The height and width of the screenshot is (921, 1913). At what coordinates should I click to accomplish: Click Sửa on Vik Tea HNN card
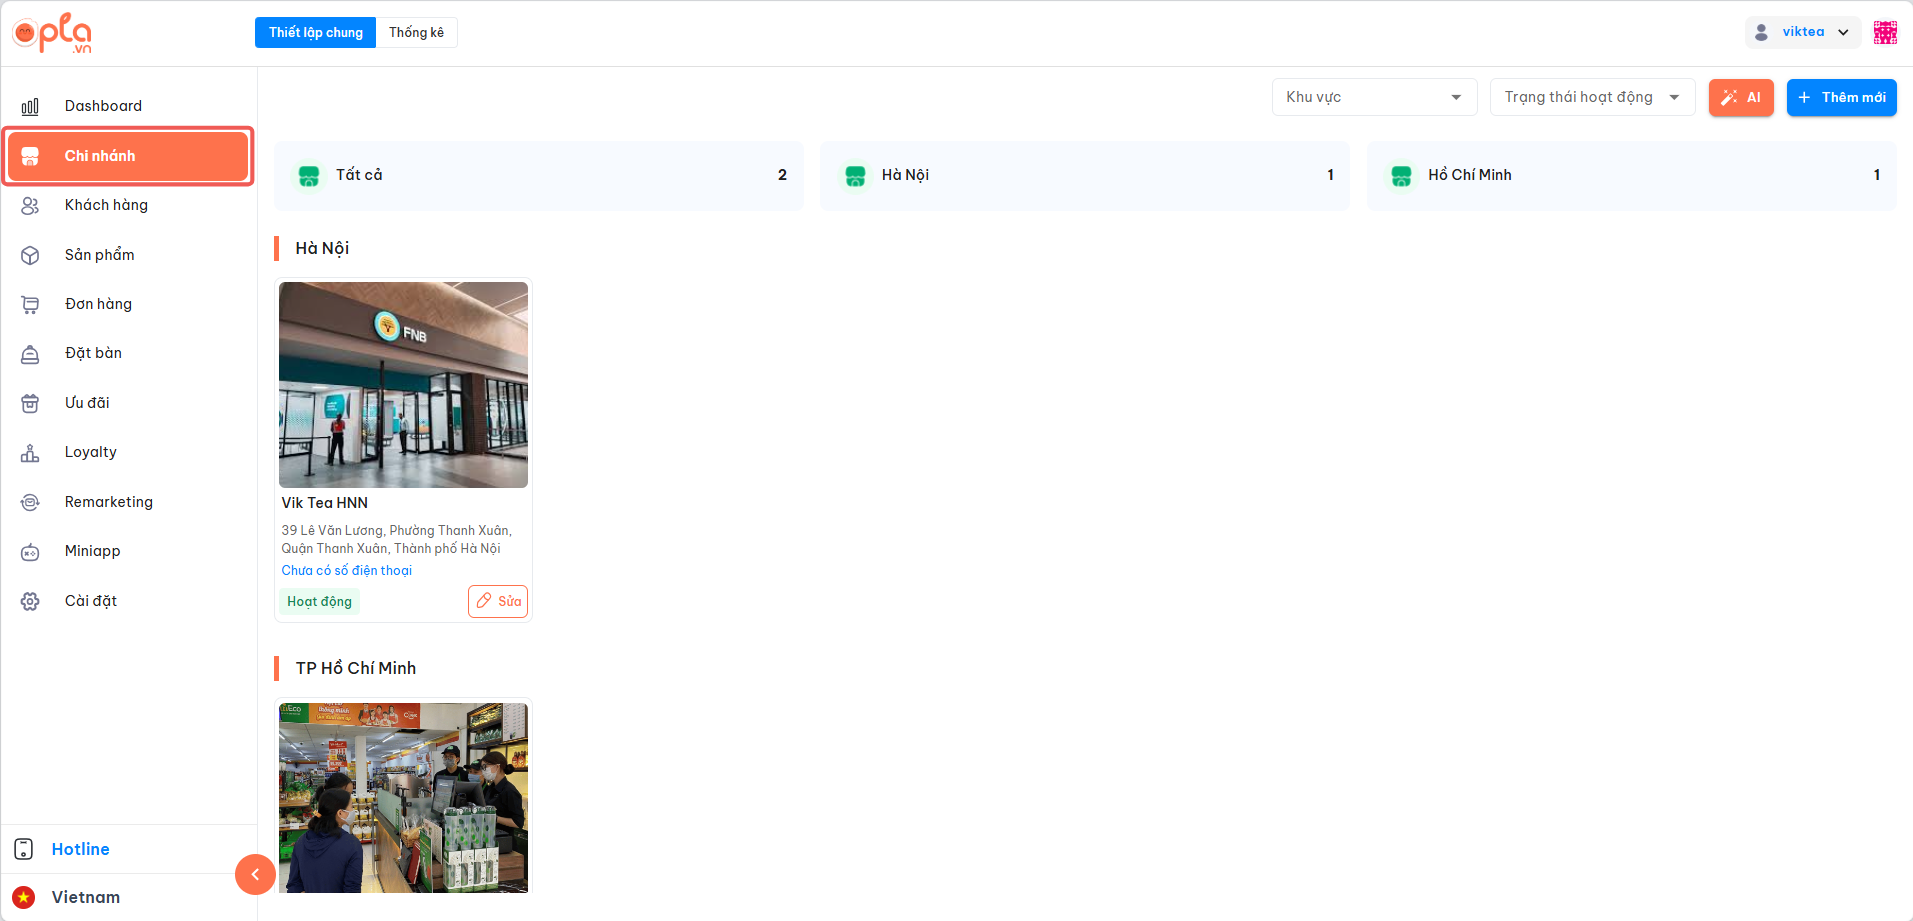pyautogui.click(x=498, y=601)
